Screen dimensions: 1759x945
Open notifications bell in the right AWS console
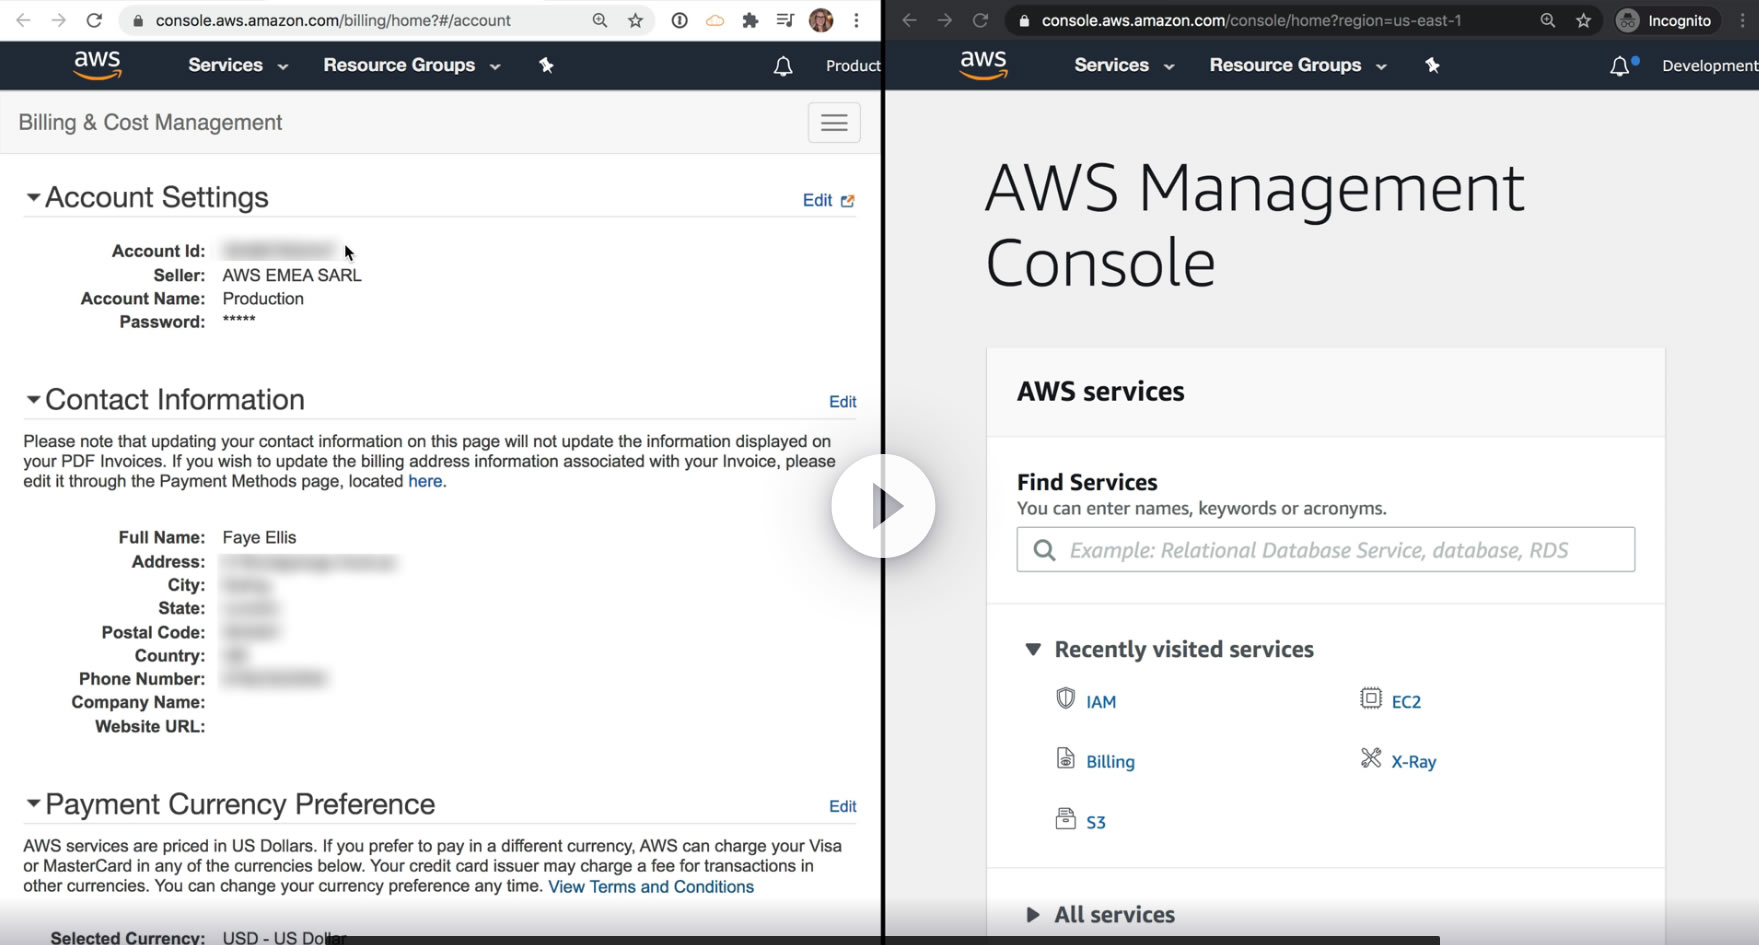point(1619,66)
